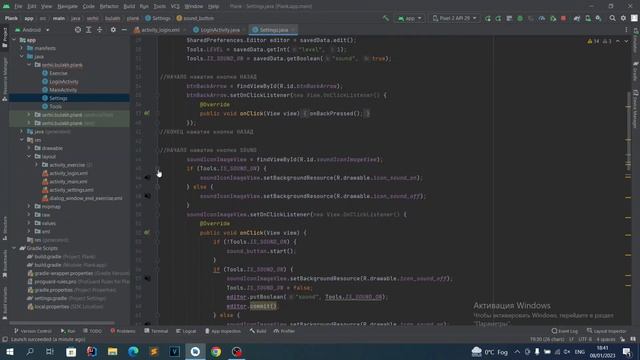The height and width of the screenshot is (360, 640).
Task: Expand the drawable folder
Action: point(29,148)
